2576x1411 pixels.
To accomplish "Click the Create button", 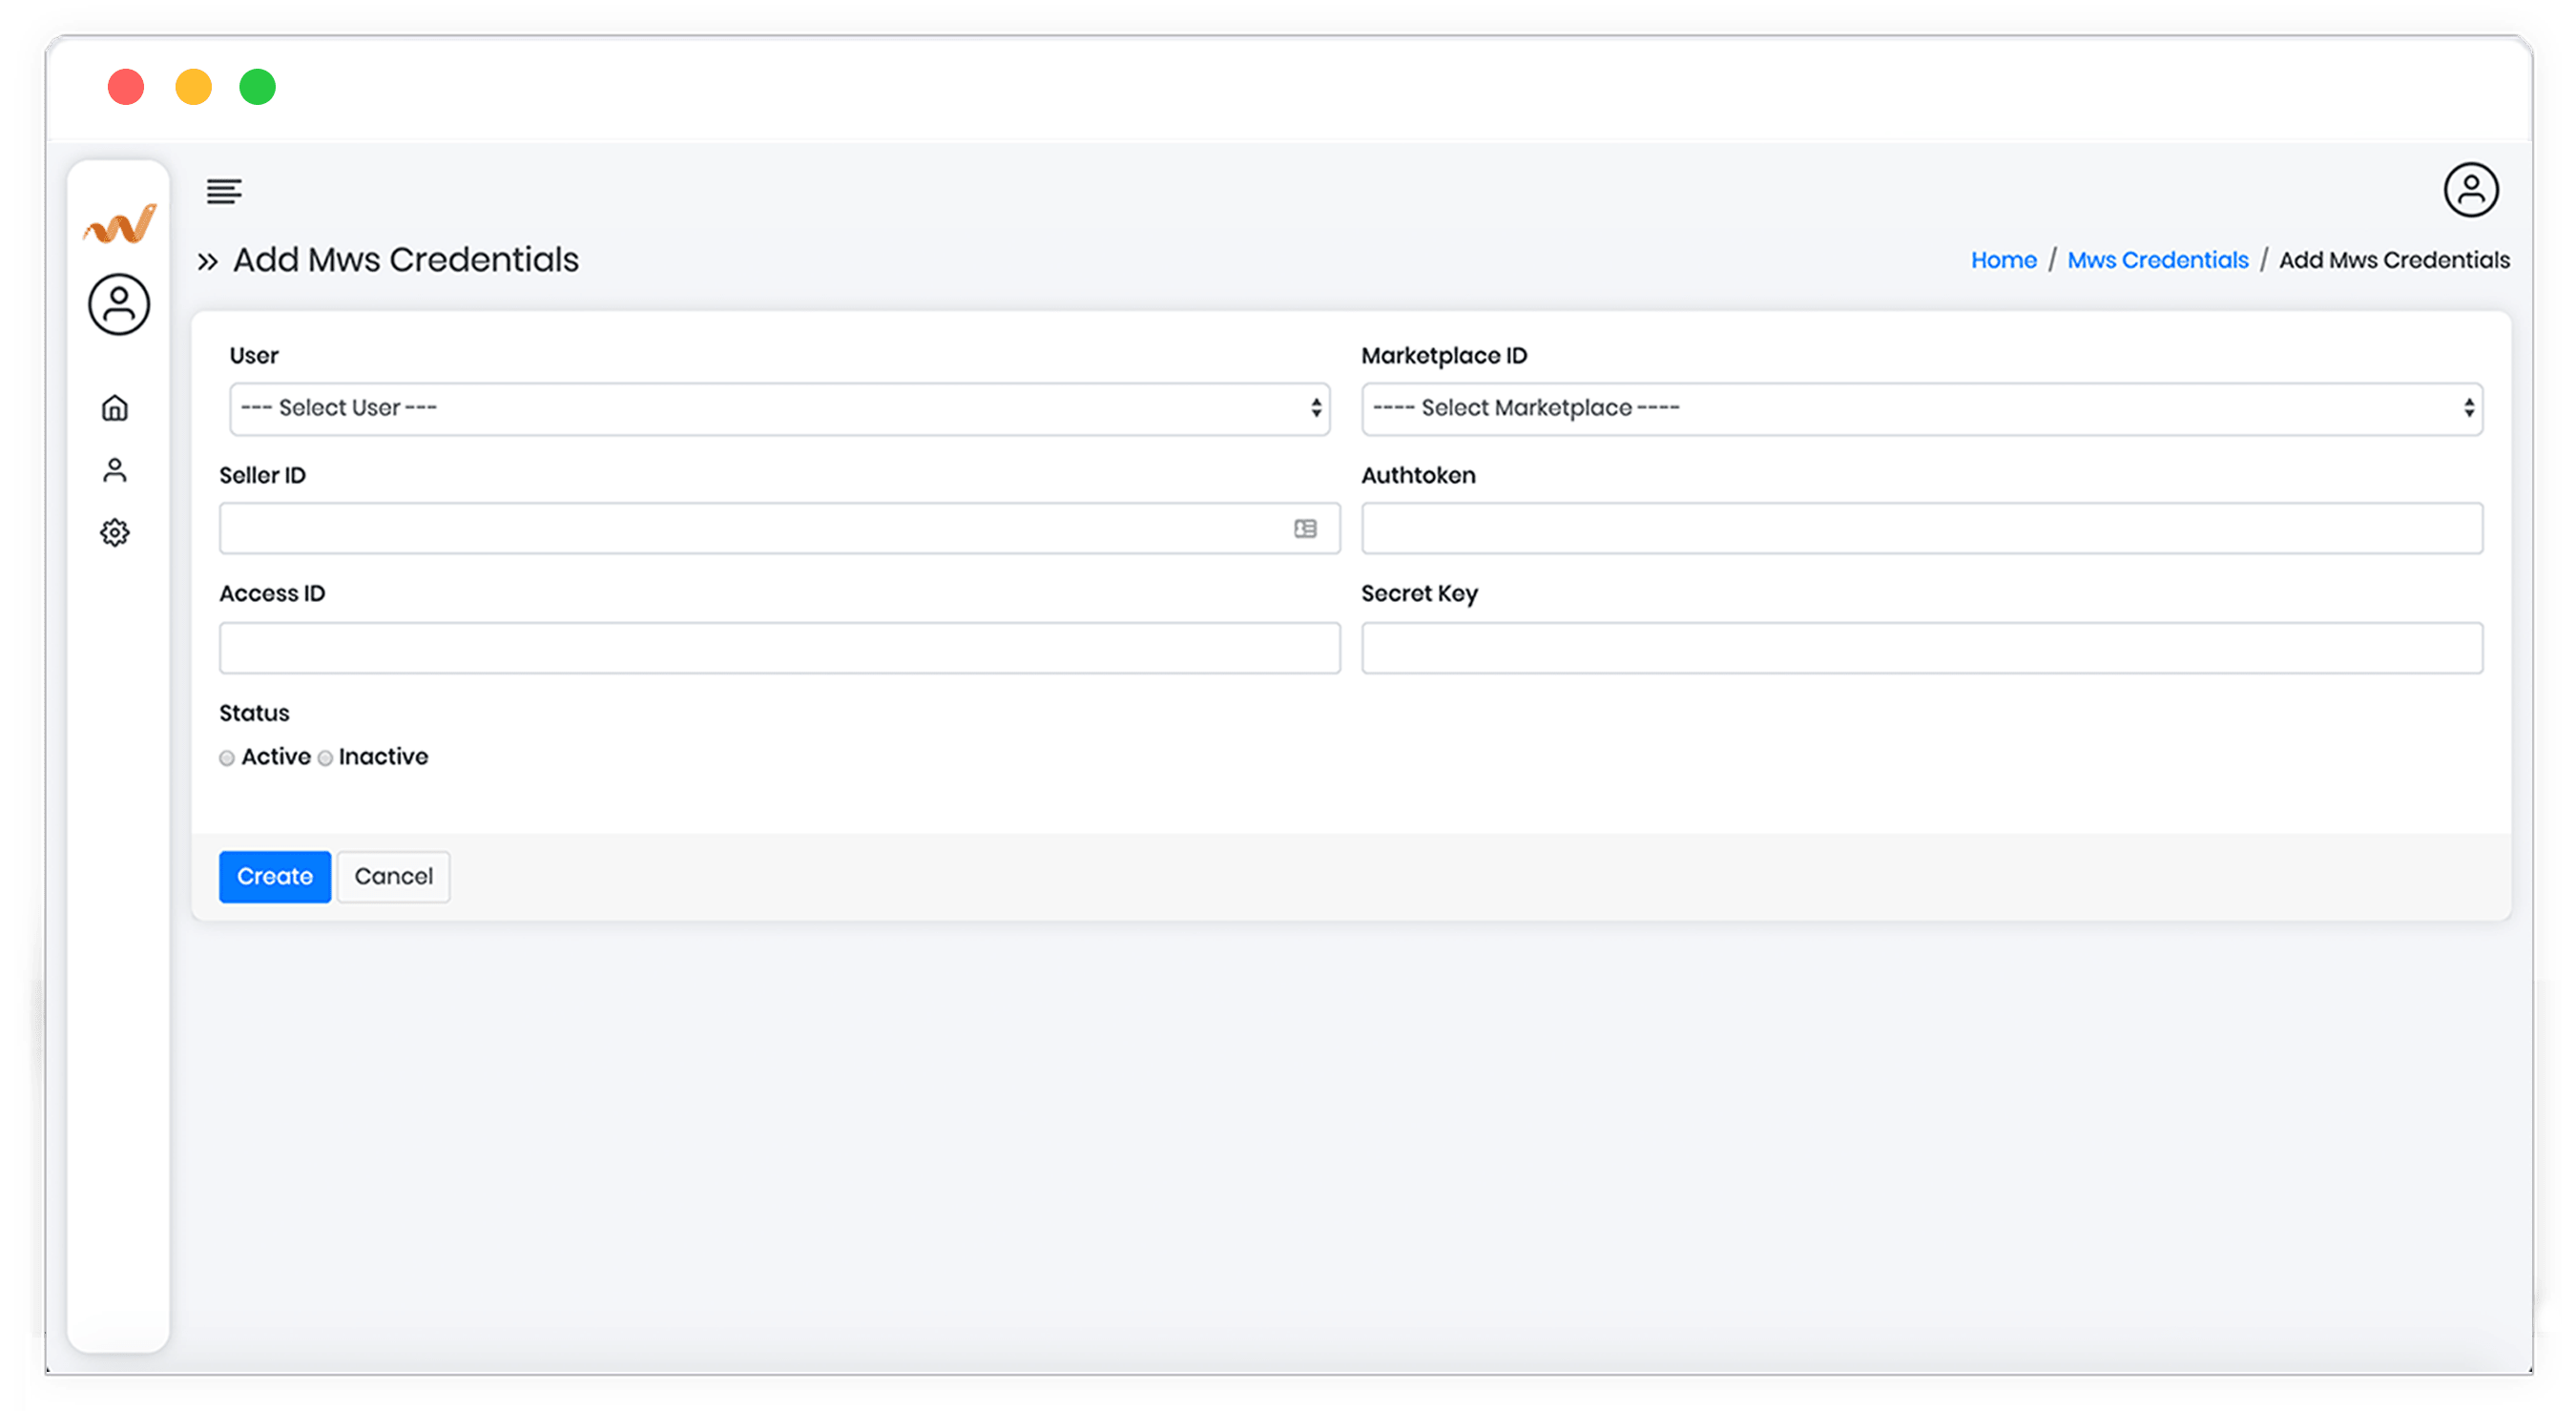I will (x=275, y=877).
